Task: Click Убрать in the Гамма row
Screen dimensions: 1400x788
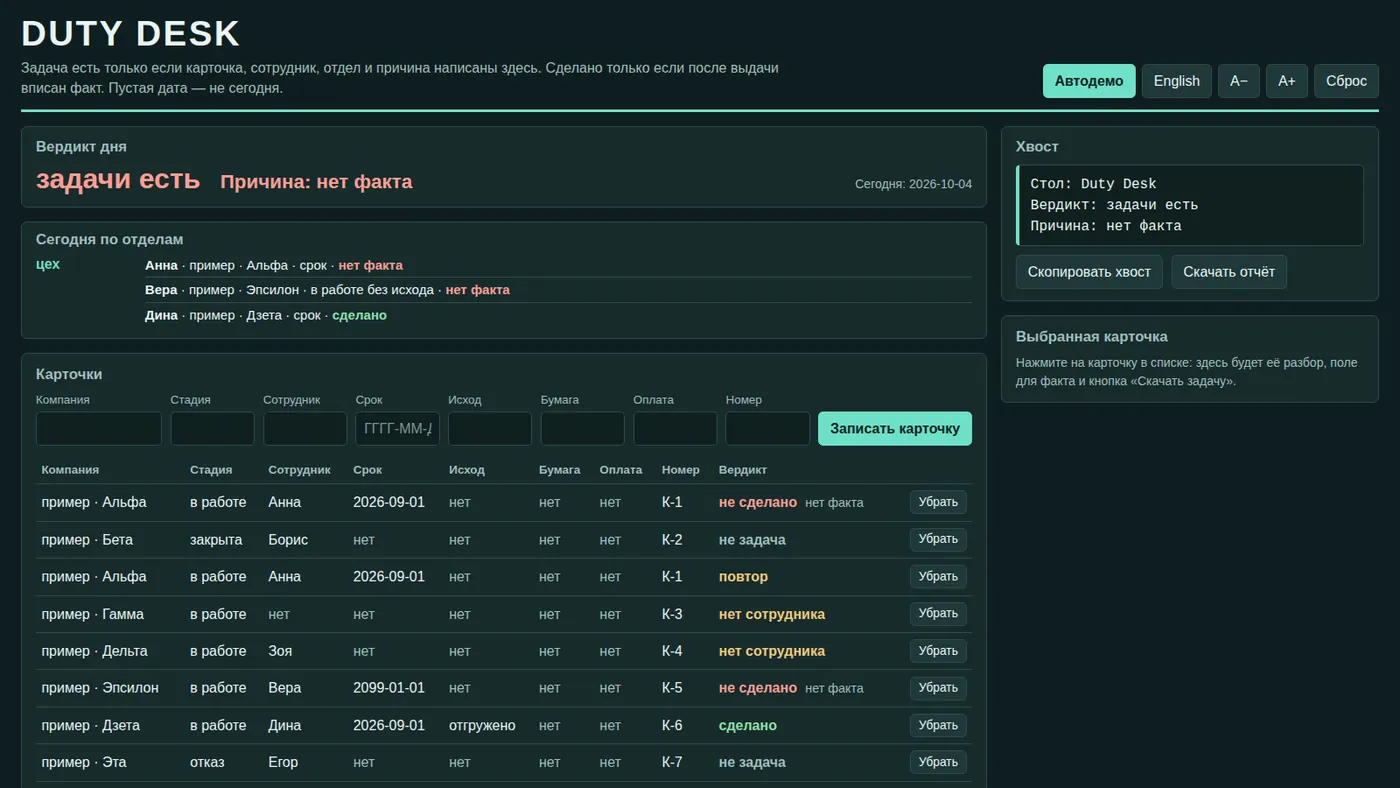Action: pos(938,614)
